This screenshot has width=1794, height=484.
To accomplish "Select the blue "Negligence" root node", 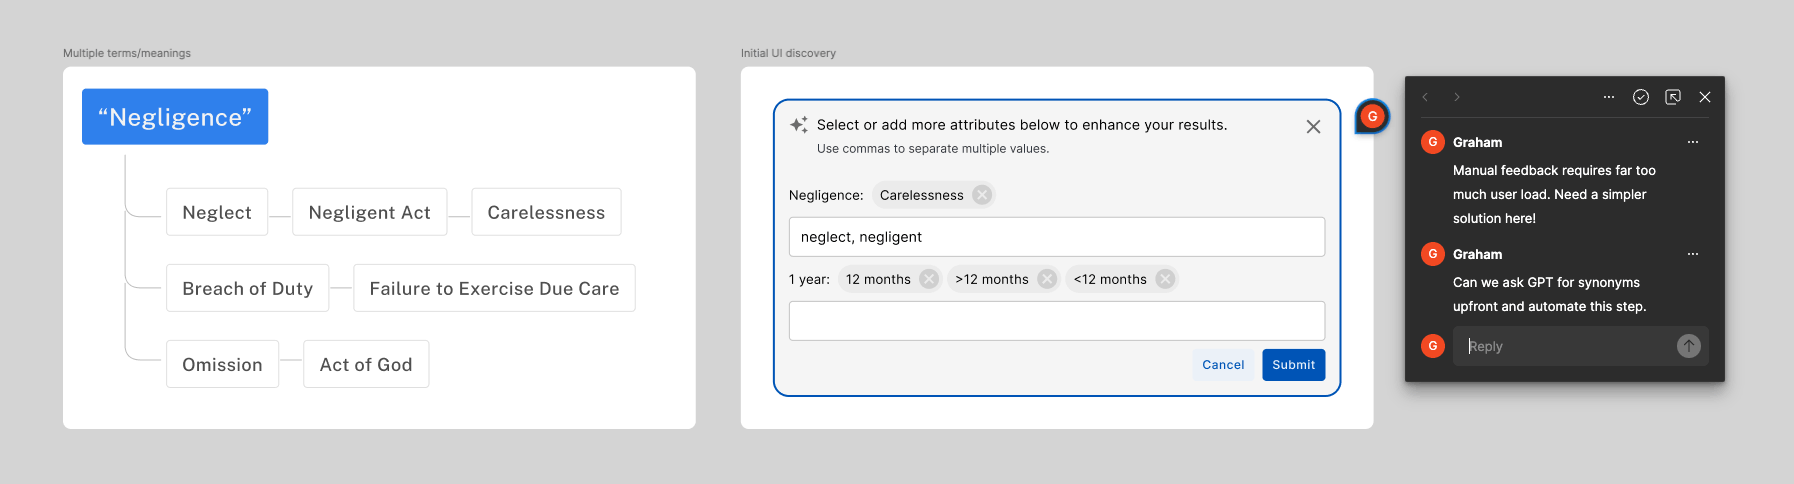I will click(175, 117).
